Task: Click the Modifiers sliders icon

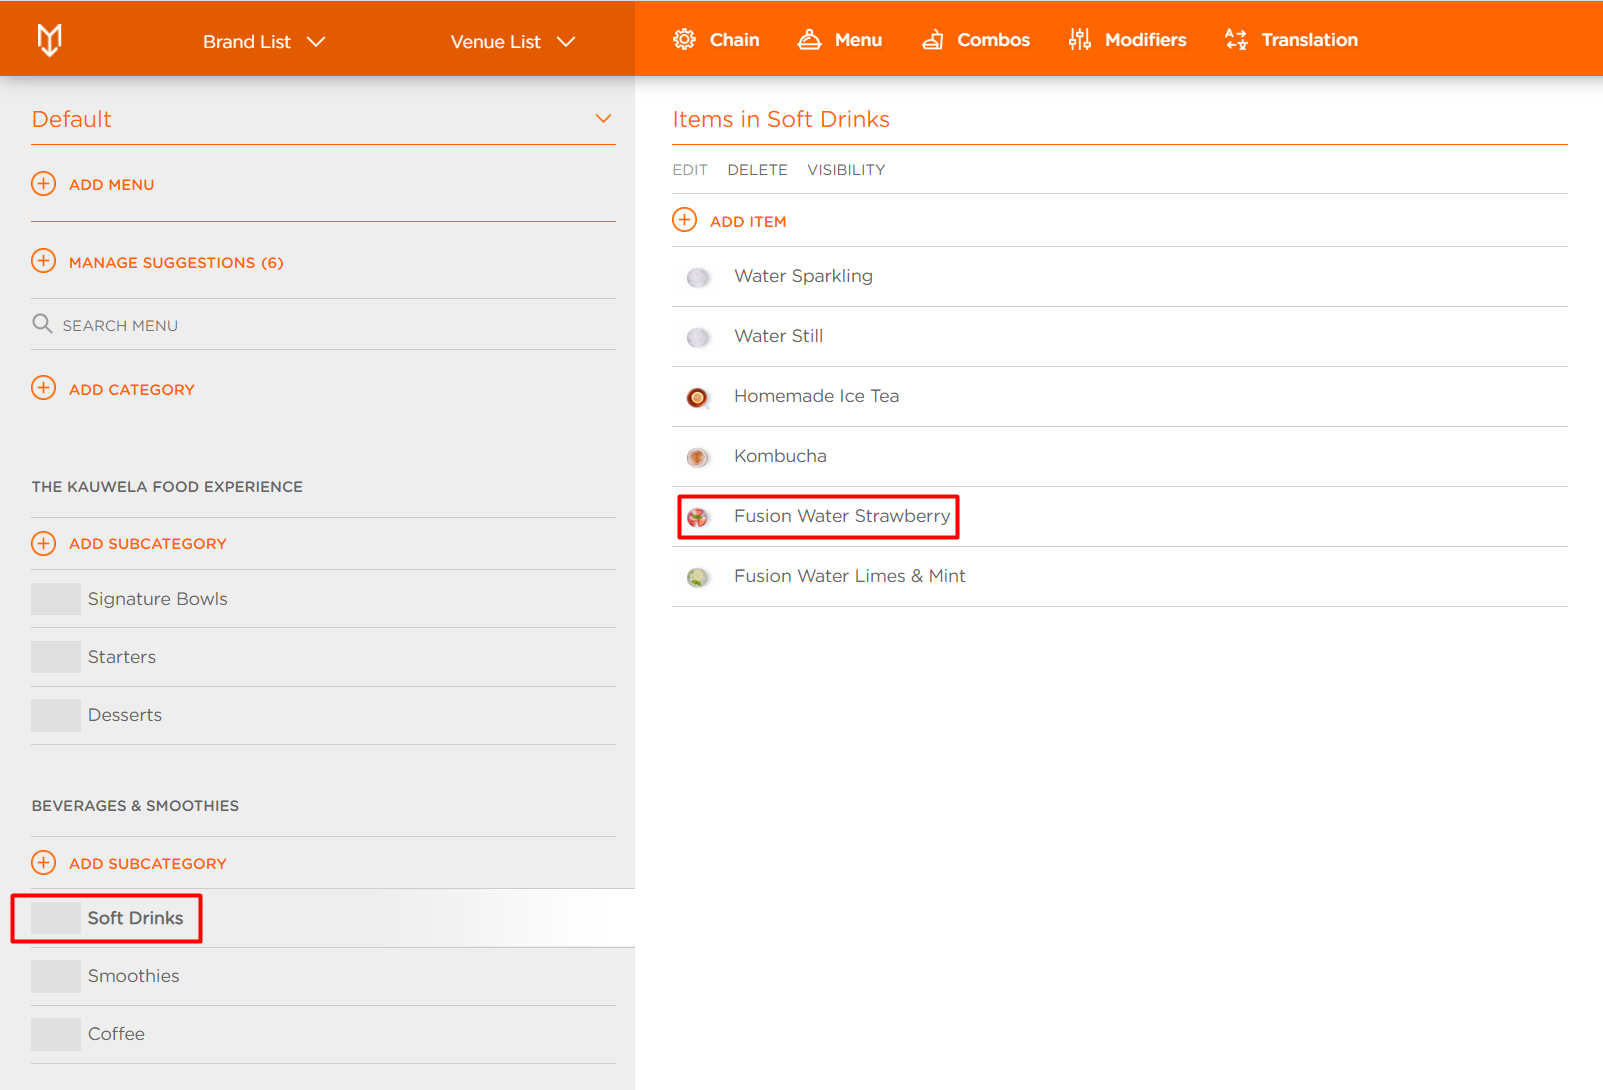Action: tap(1080, 40)
